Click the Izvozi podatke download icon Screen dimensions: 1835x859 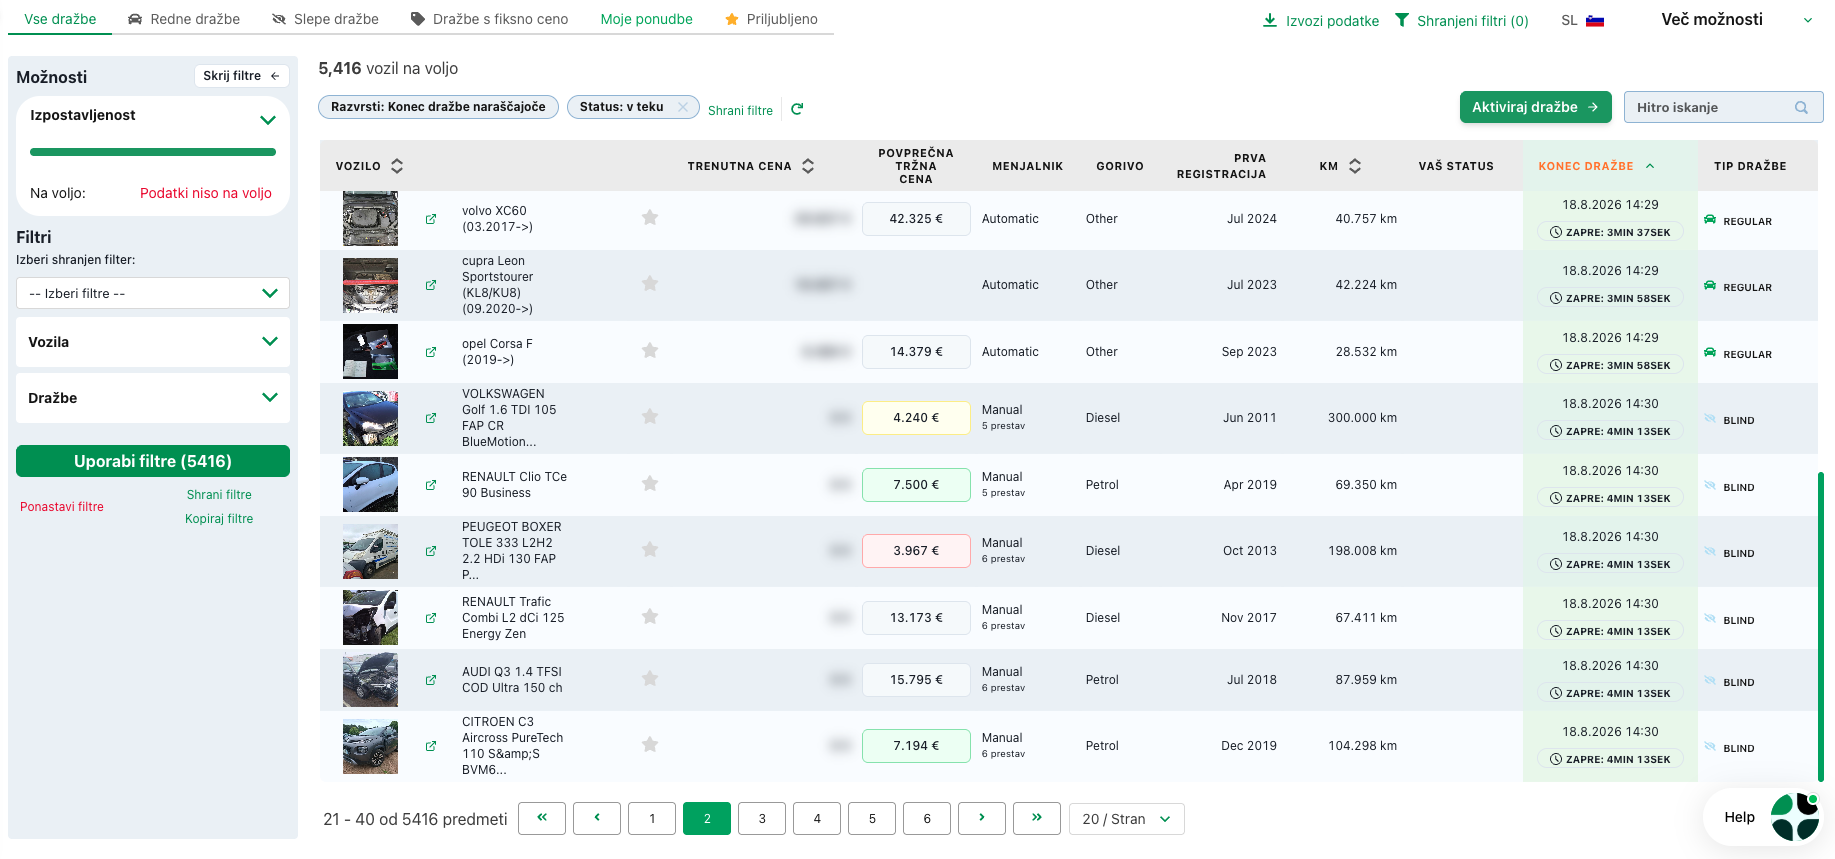pyautogui.click(x=1270, y=20)
